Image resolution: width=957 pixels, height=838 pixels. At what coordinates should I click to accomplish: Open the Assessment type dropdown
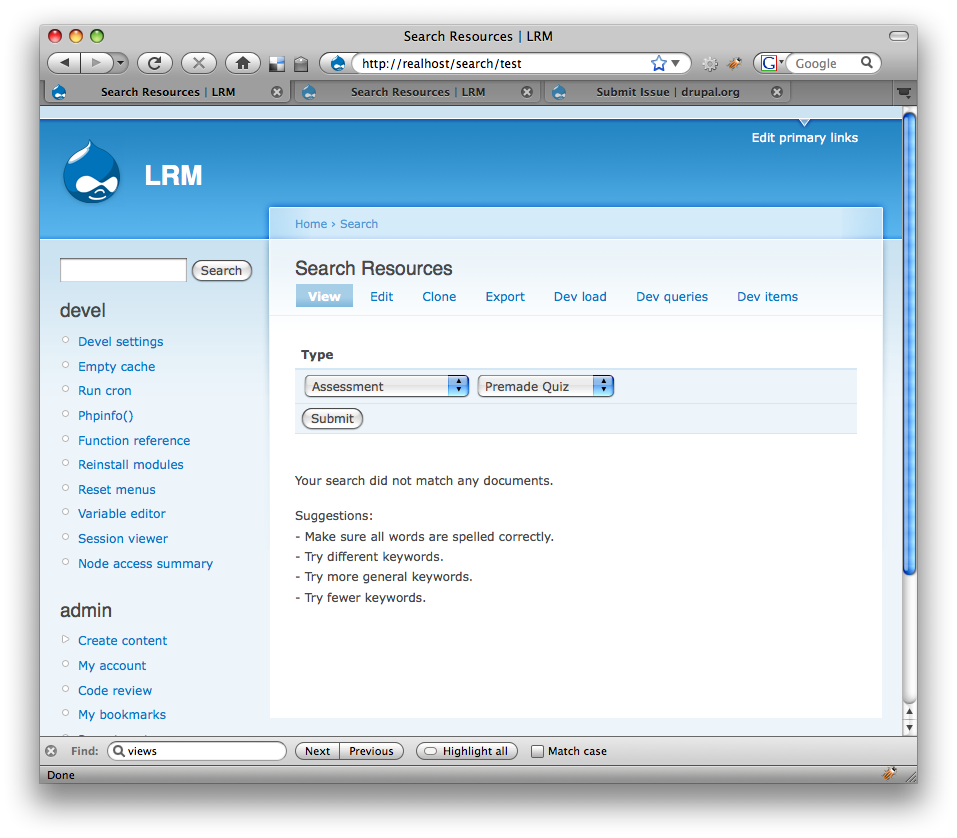click(x=386, y=386)
